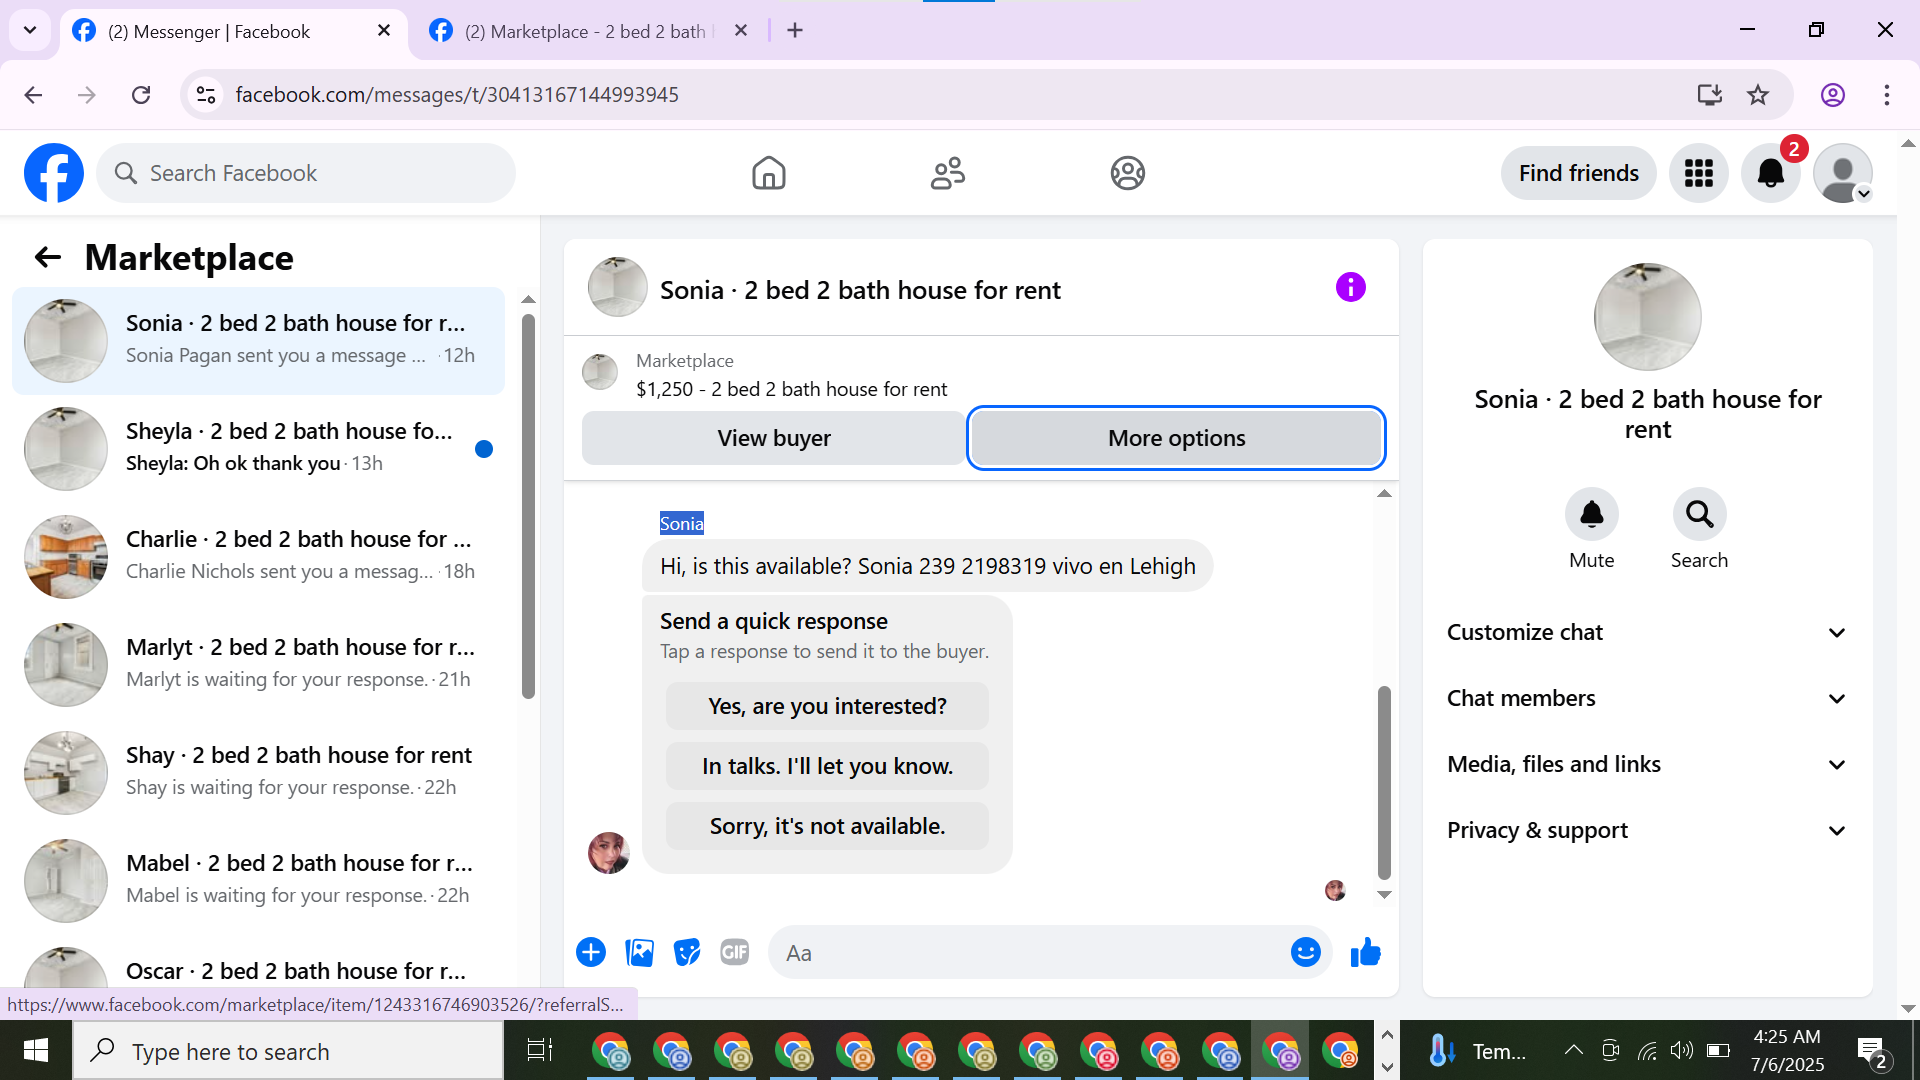Viewport: 1920px width, 1080px height.
Task: Install app icon in address bar
Action: (x=1709, y=95)
